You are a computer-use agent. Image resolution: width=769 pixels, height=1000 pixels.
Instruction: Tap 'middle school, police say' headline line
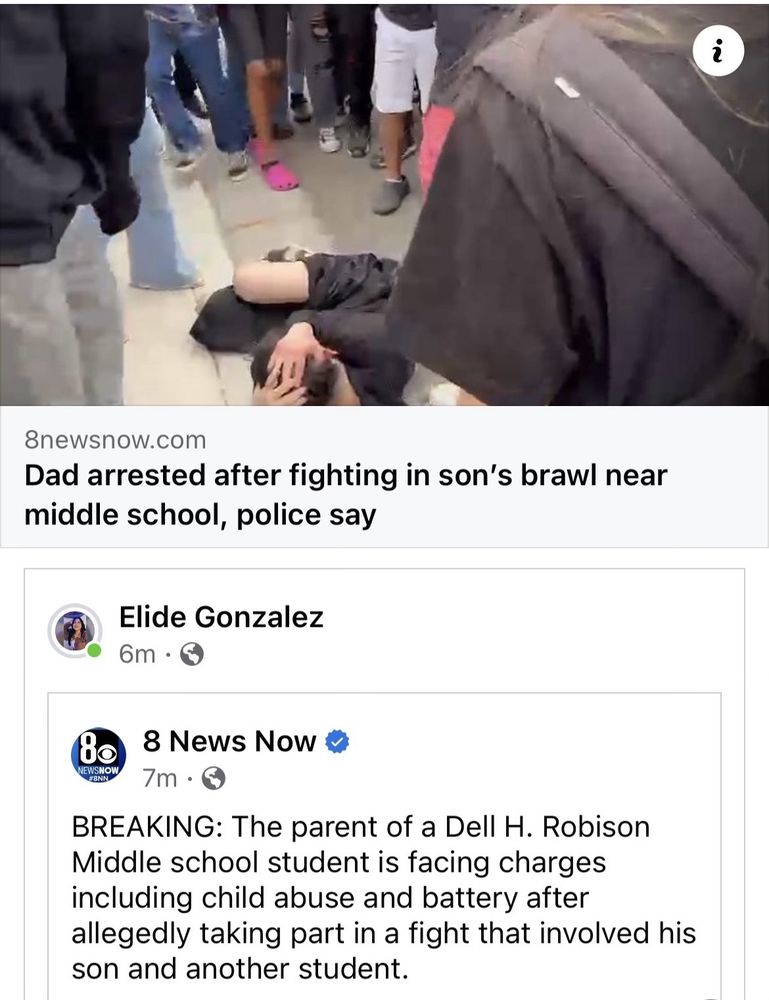pyautogui.click(x=200, y=515)
